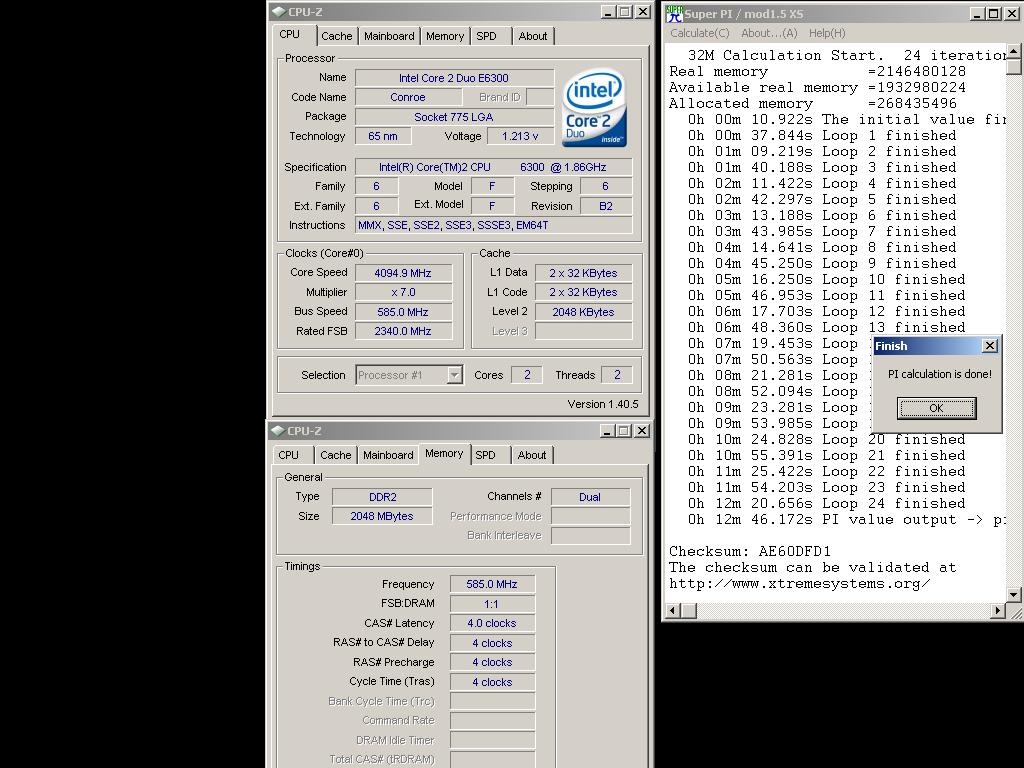
Task: Click the Technology value 65 nm
Action: [x=383, y=136]
